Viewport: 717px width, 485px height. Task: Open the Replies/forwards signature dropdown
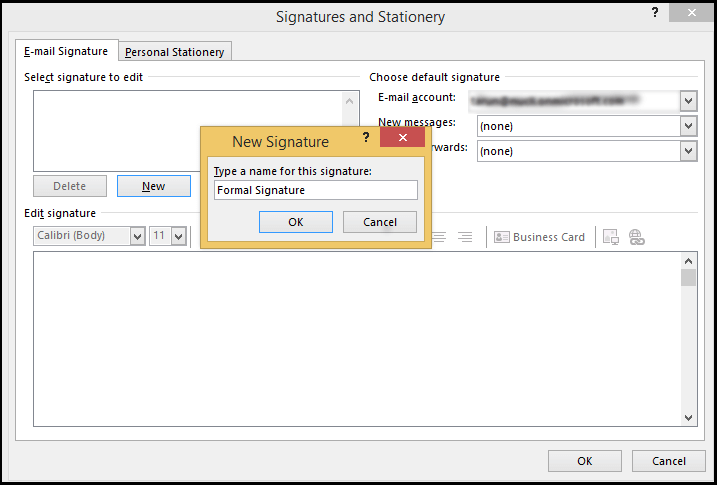(x=688, y=151)
